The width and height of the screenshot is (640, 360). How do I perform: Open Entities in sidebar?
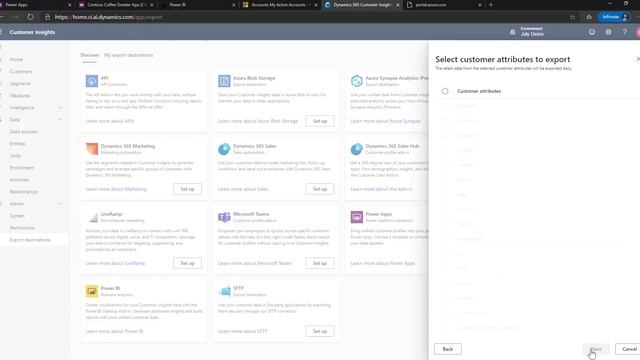[18, 144]
